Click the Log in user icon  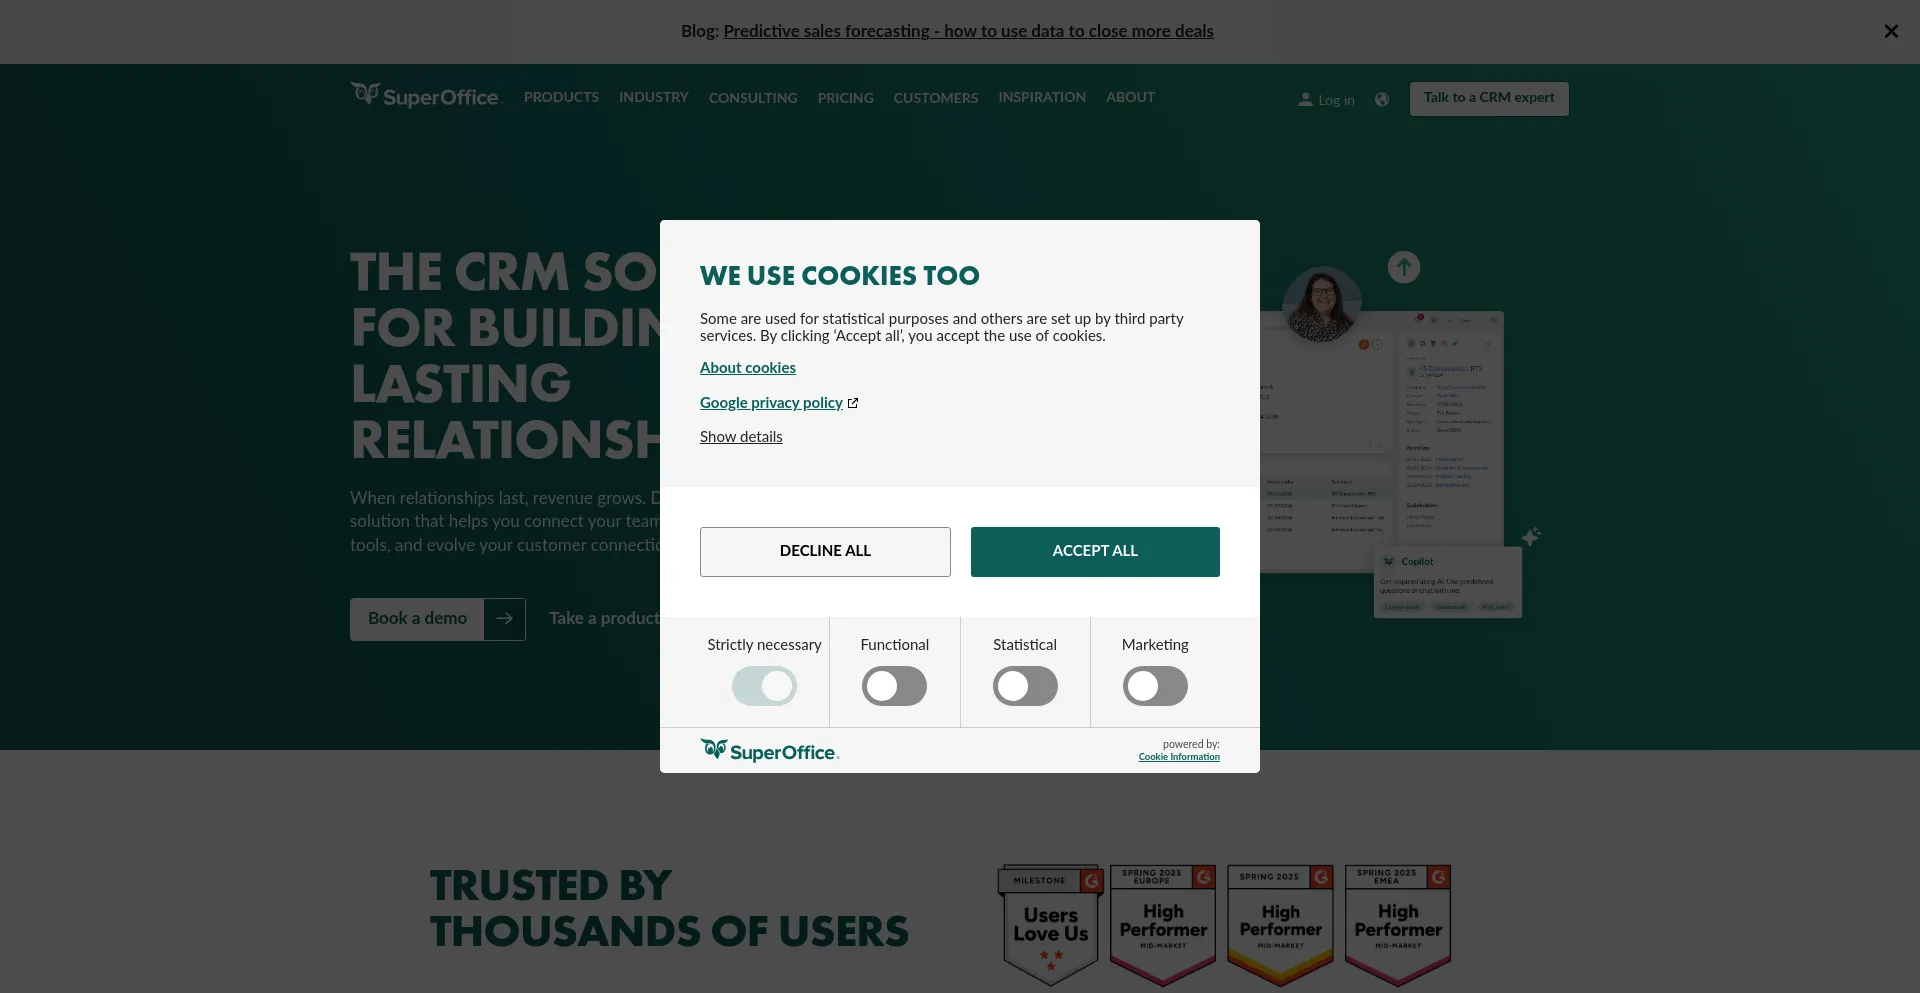[1305, 99]
